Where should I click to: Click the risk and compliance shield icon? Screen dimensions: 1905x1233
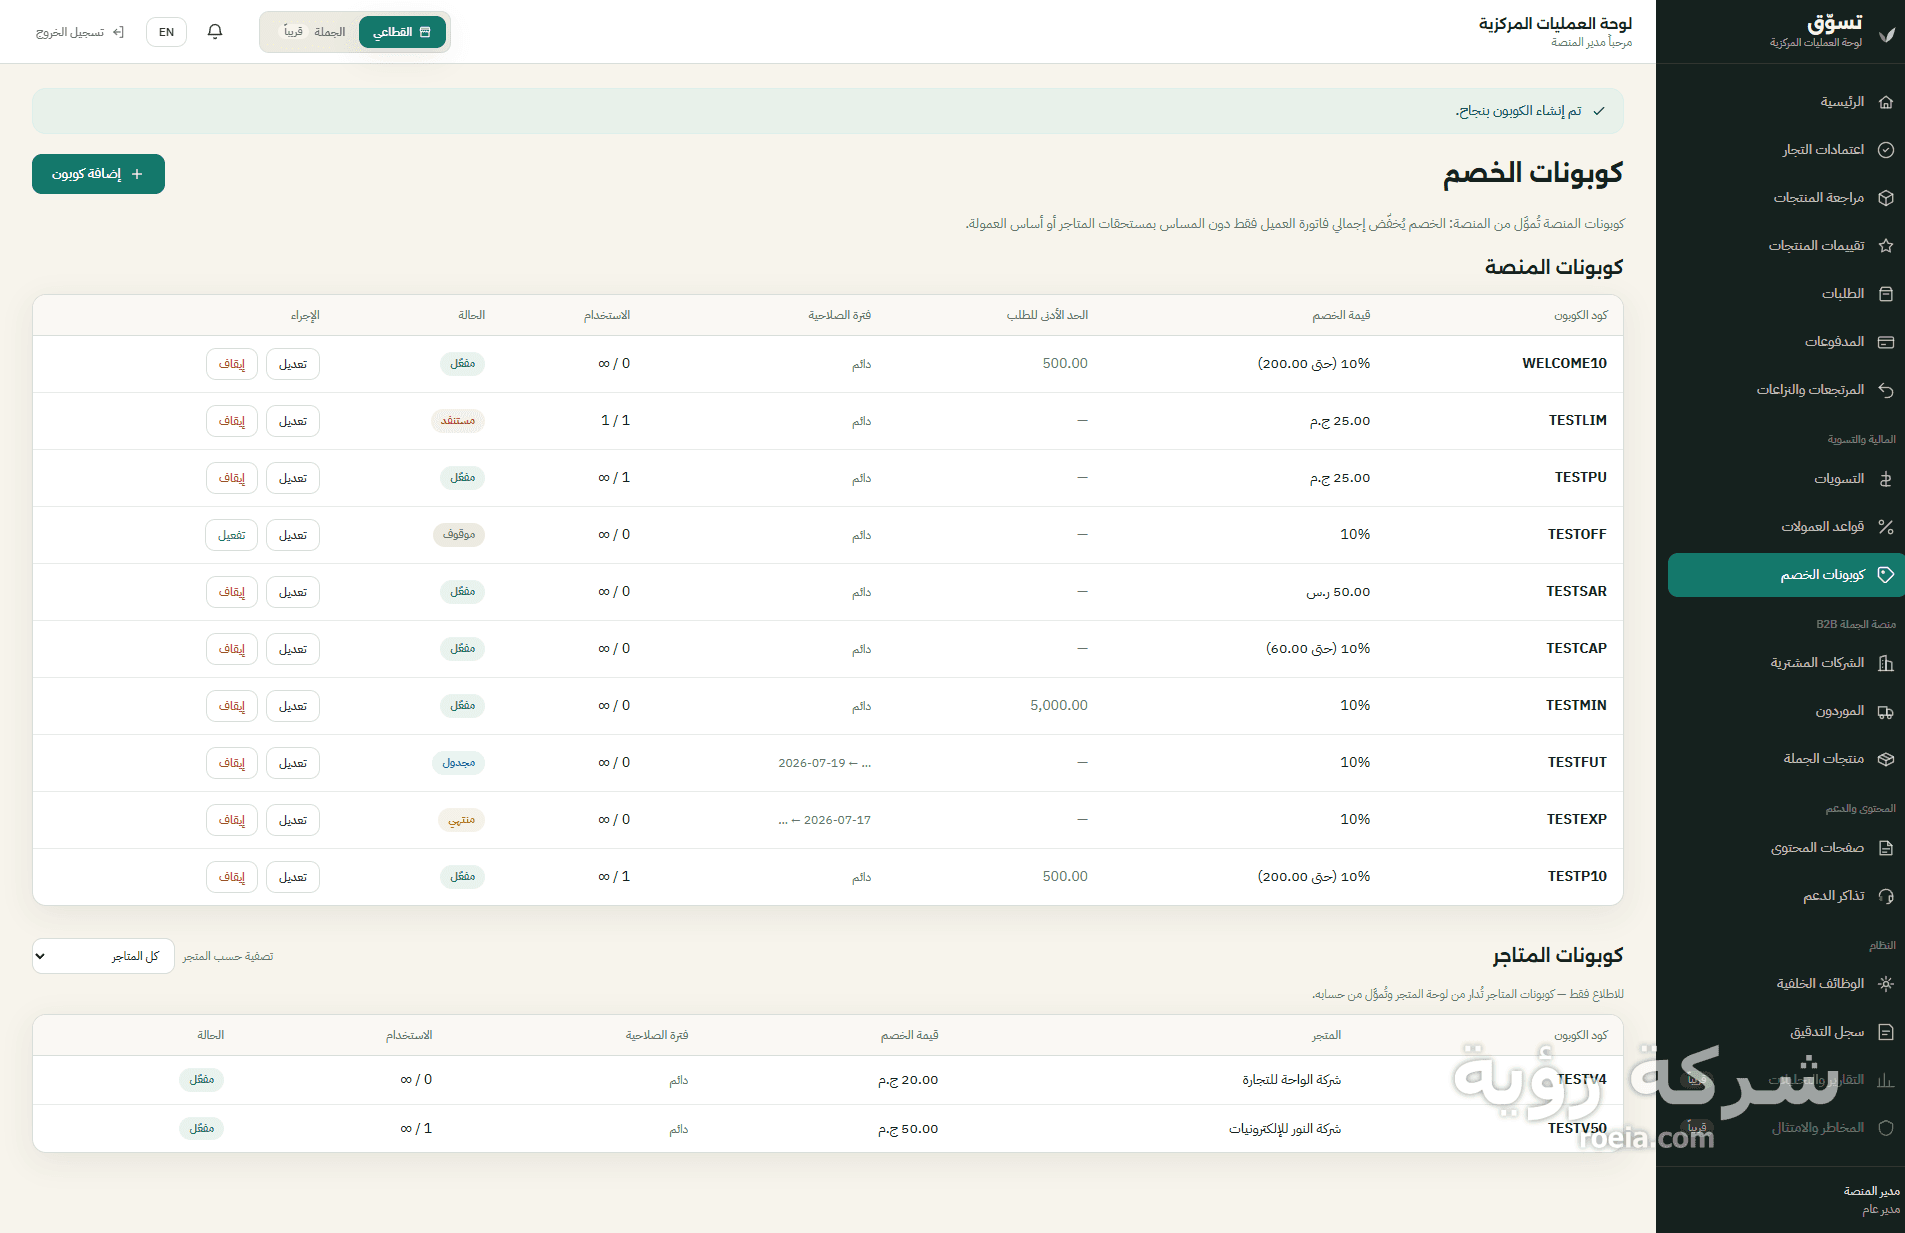tap(1885, 1128)
